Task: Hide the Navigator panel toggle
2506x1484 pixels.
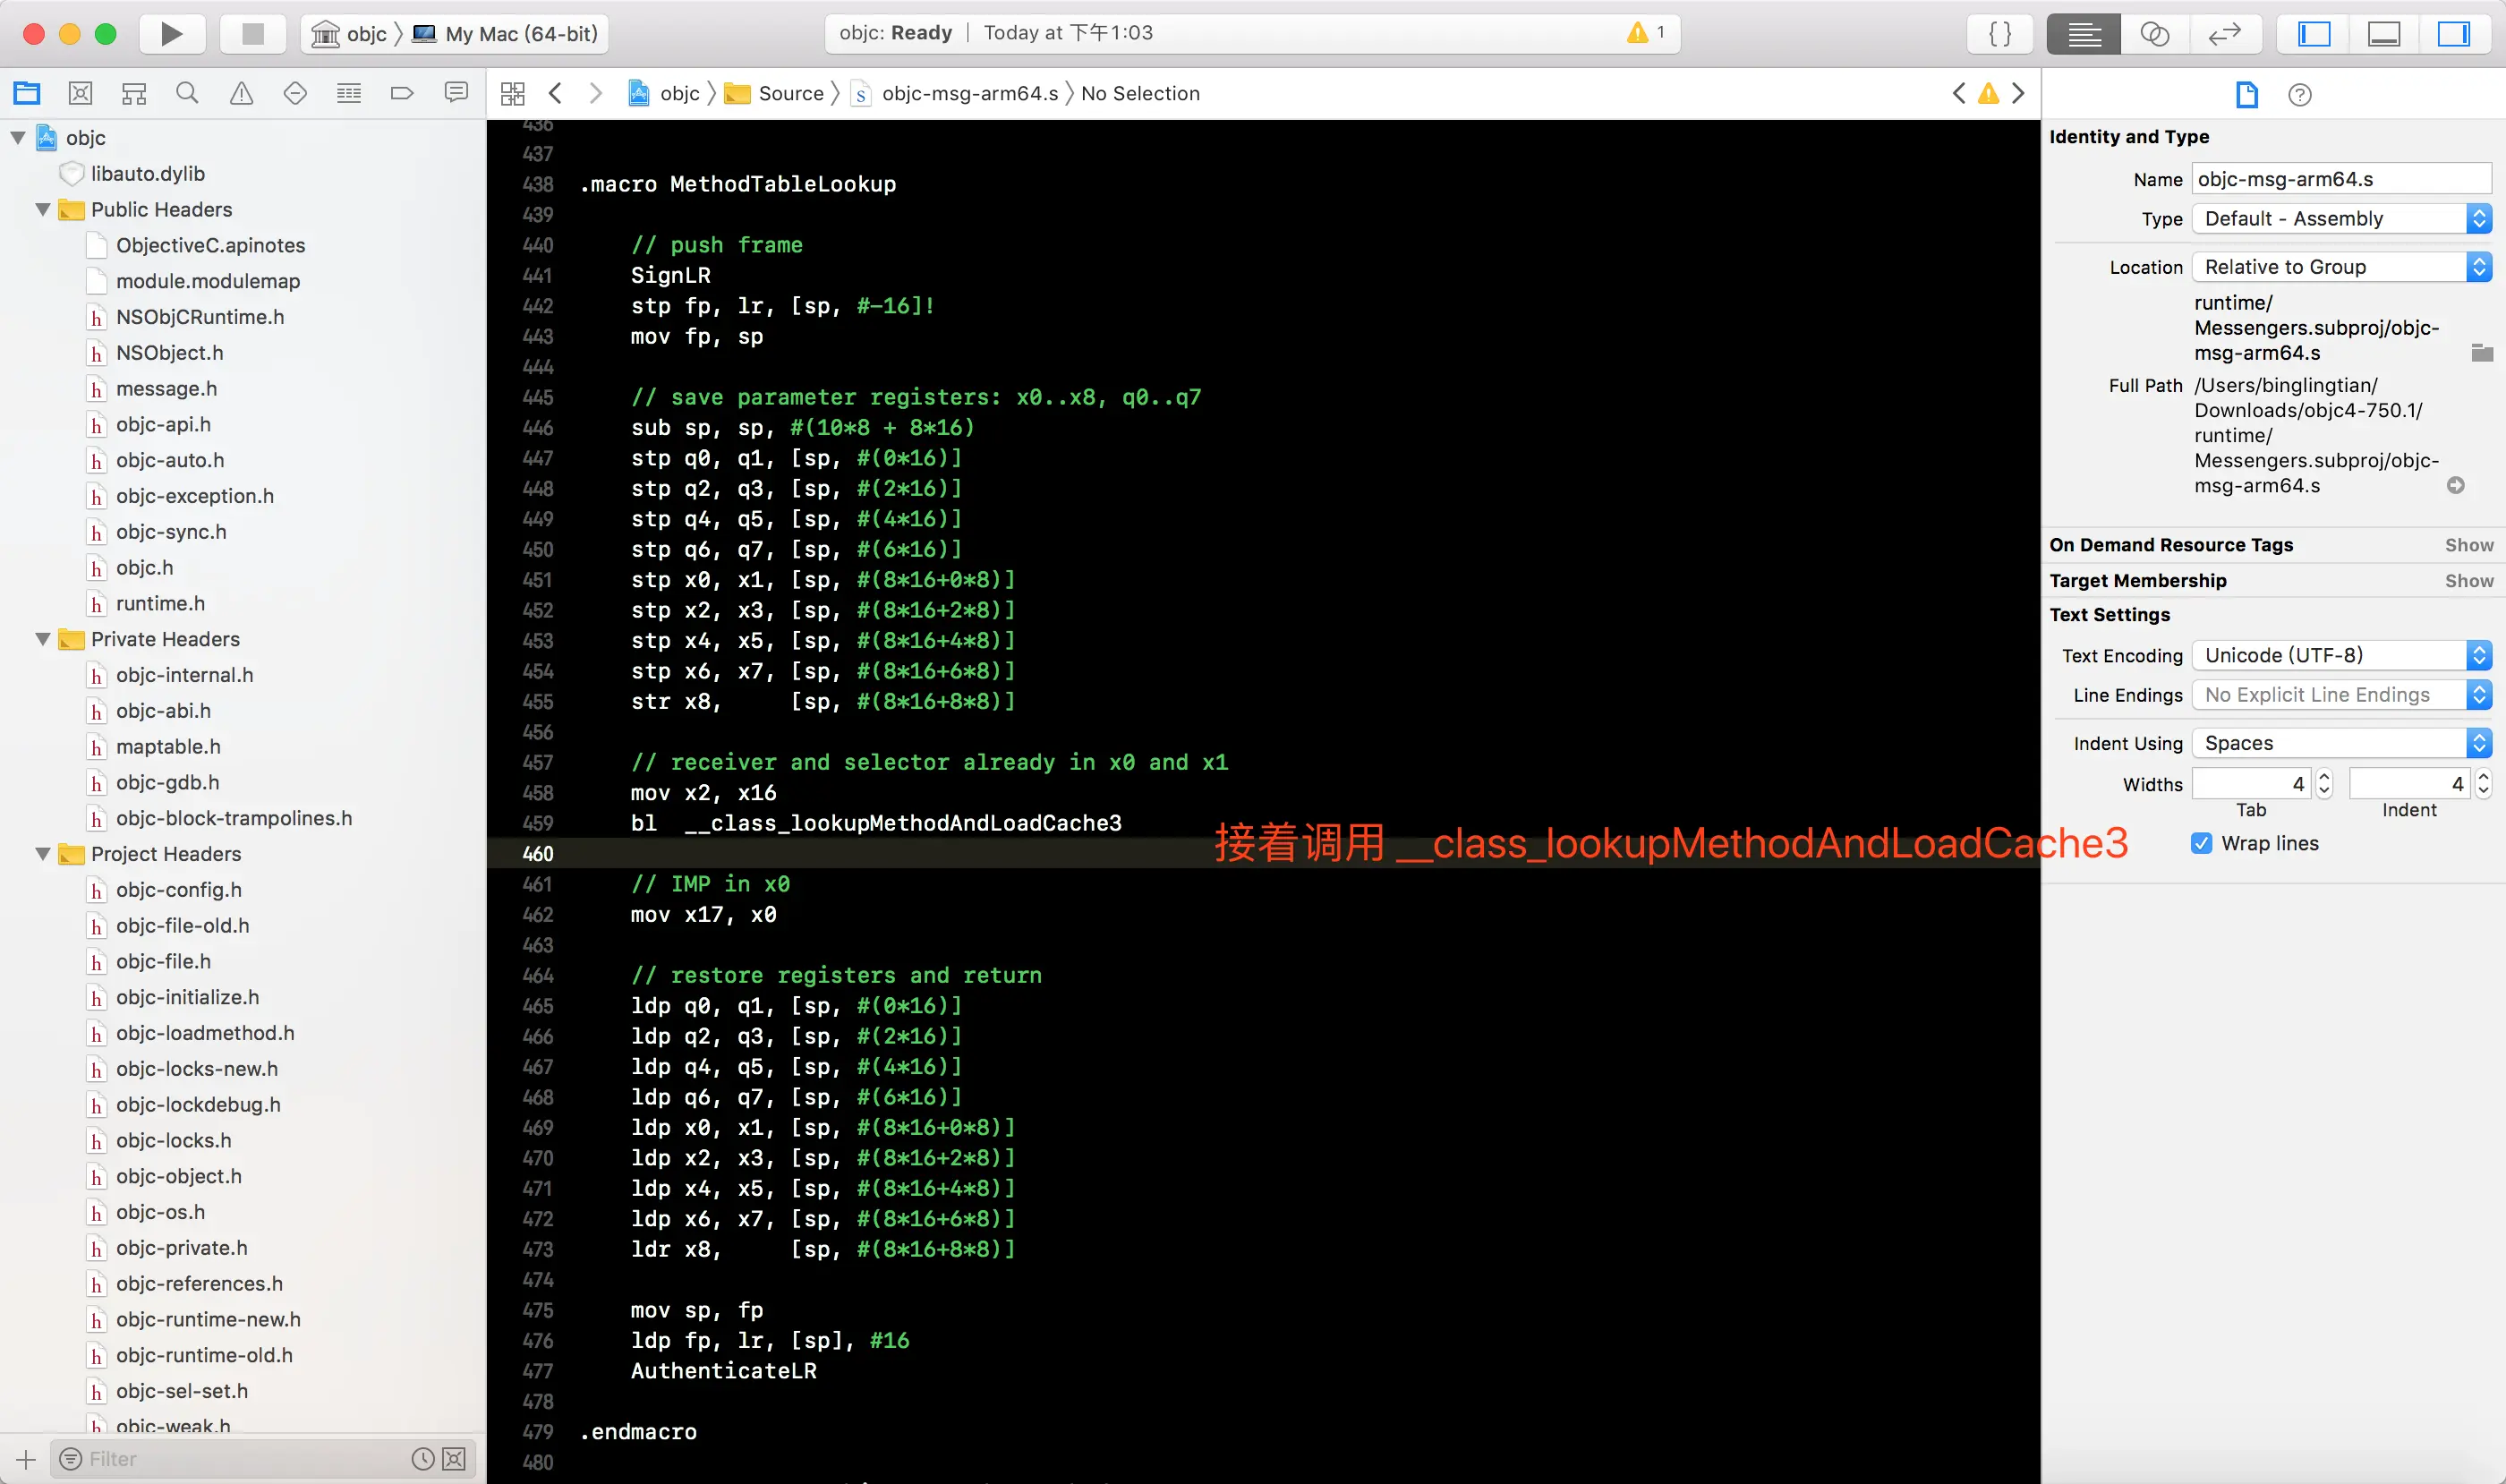Action: pos(2314,34)
